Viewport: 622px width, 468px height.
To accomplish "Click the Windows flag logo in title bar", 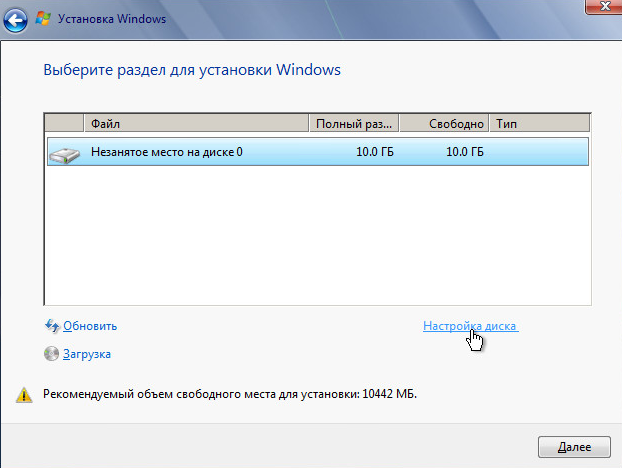I will (43, 19).
